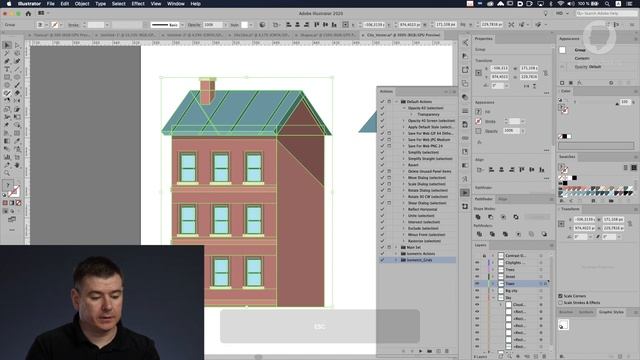Click the Stroke swatch in Properties Appearance

click(x=478, y=121)
